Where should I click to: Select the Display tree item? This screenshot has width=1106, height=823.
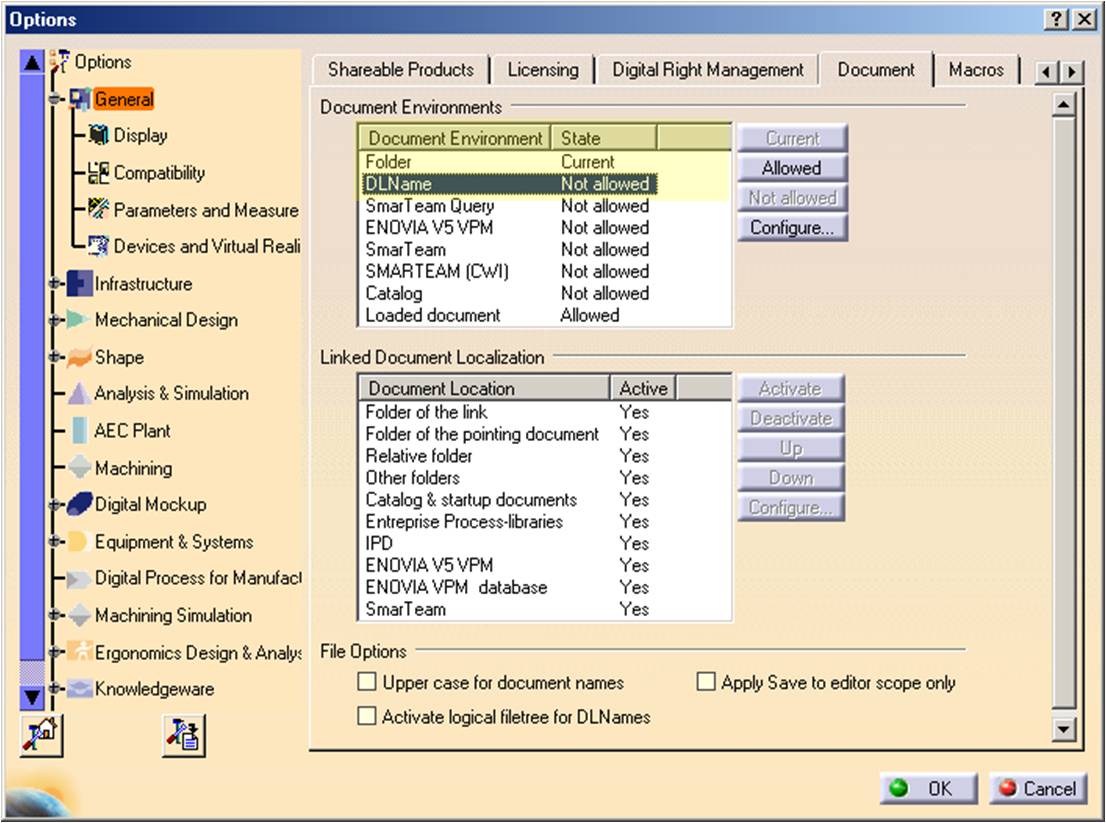[x=140, y=135]
